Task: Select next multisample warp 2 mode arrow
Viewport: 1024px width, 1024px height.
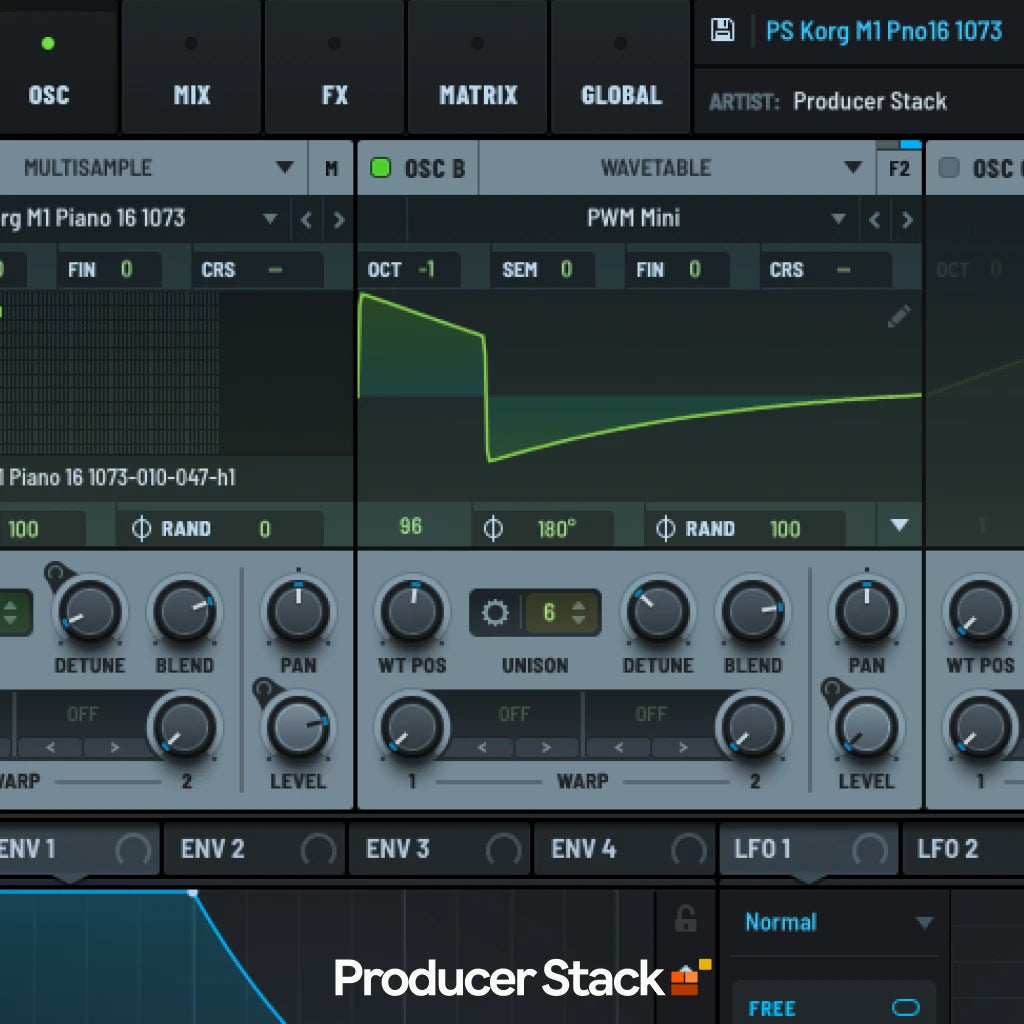Action: pyautogui.click(x=115, y=747)
